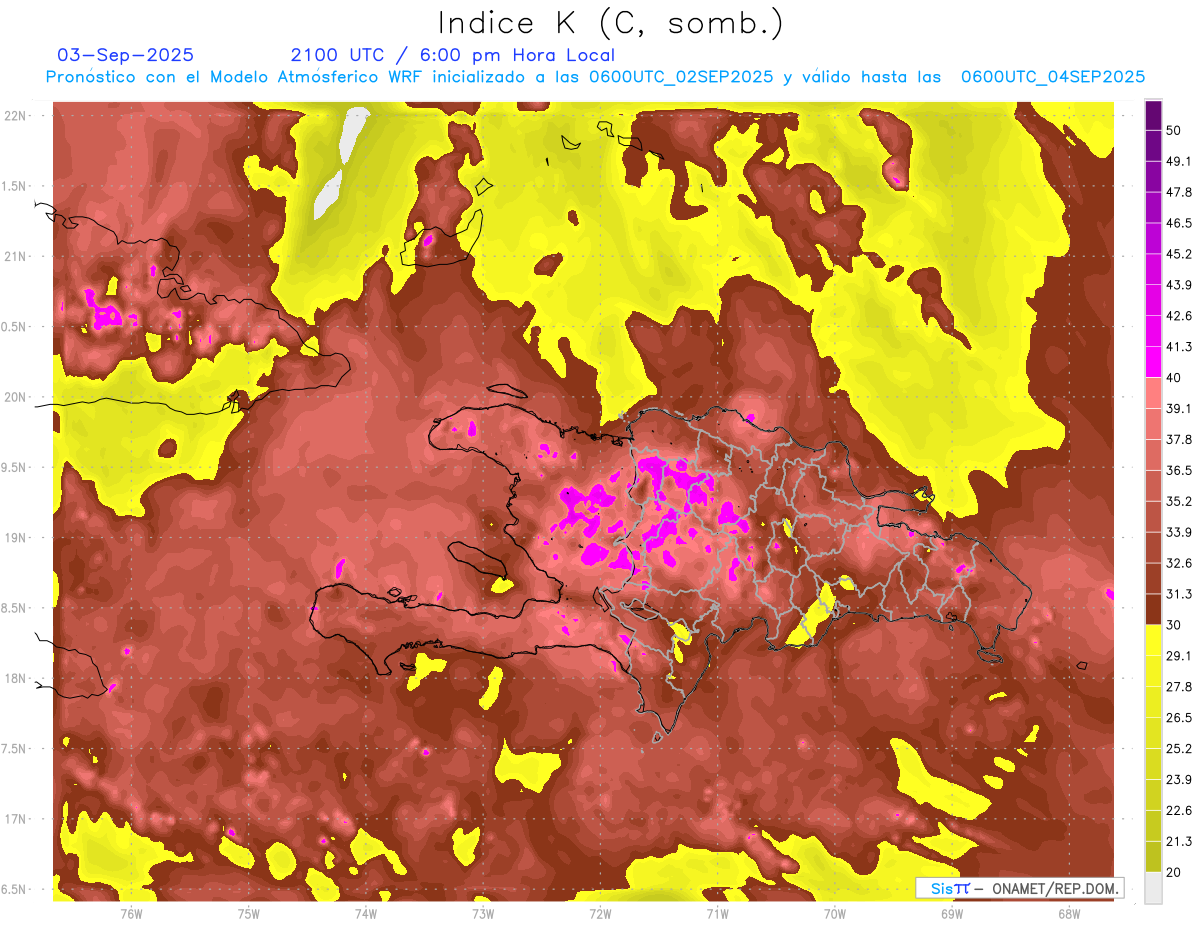Image resolution: width=1200 pixels, height=927 pixels.
Task: Click the "19N" latitude axis label
Action: [x=16, y=537]
